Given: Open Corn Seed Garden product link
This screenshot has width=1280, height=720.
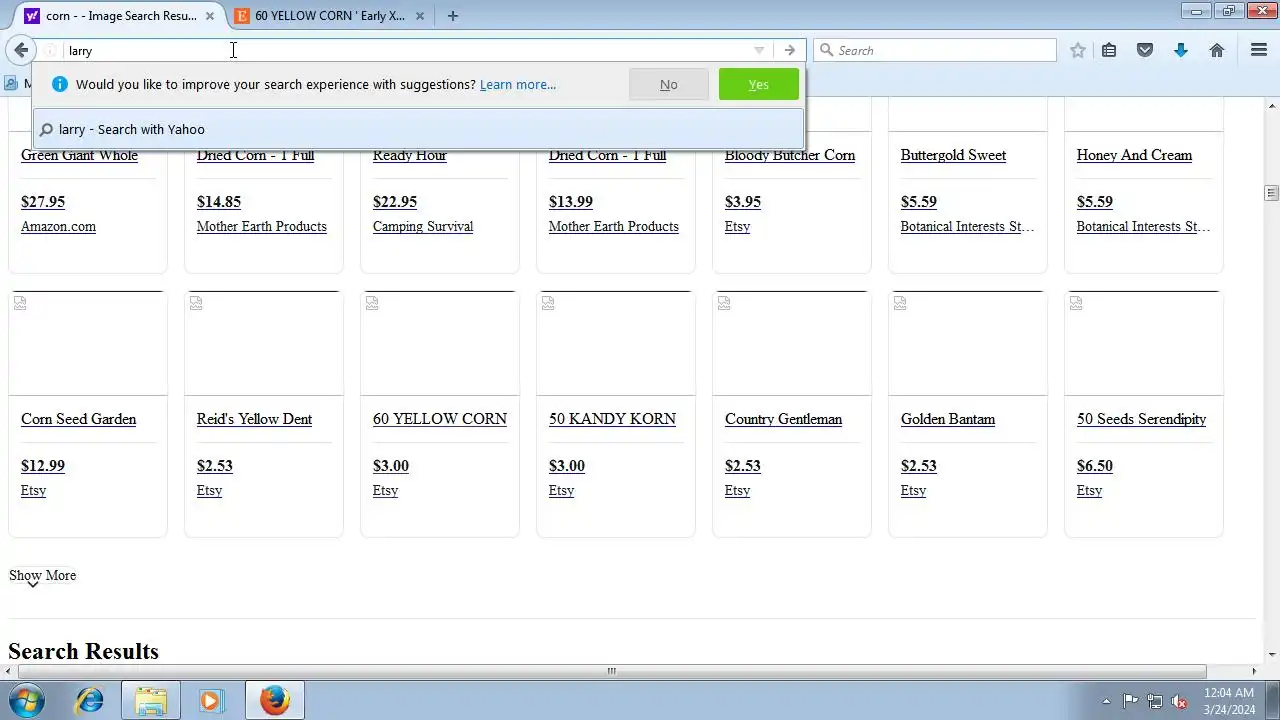Looking at the screenshot, I should pyautogui.click(x=78, y=419).
